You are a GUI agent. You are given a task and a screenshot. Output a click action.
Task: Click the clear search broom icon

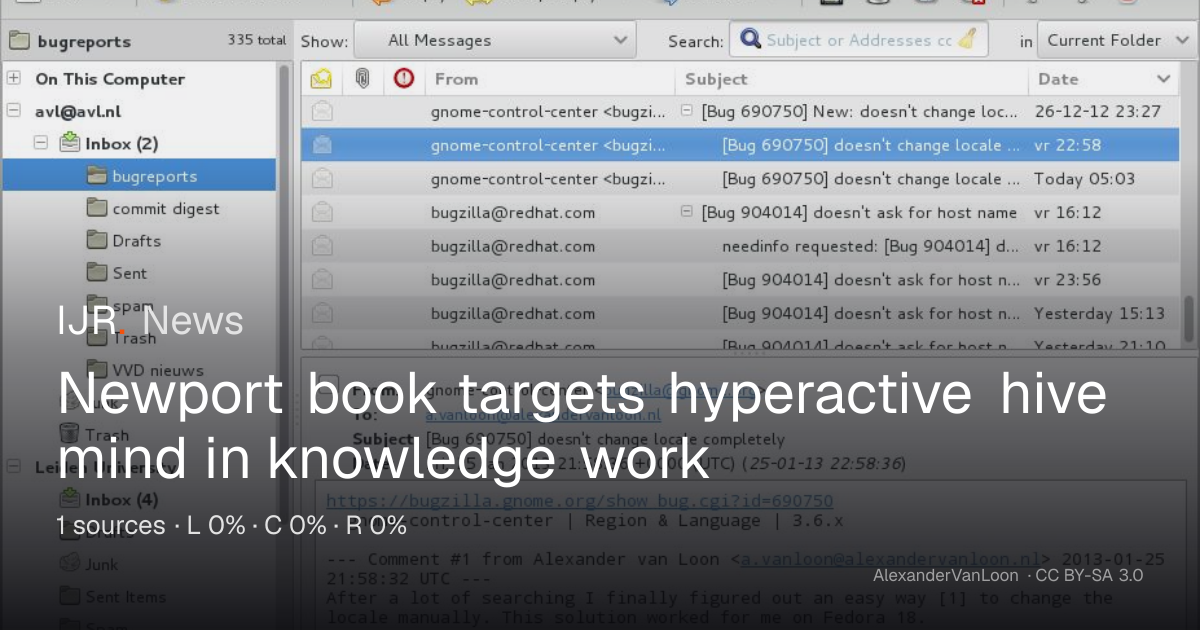pos(966,40)
